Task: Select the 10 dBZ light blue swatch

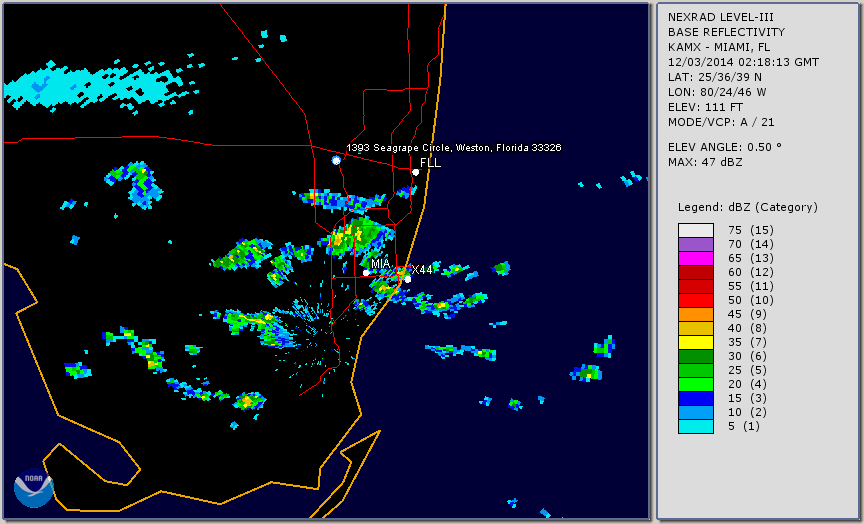Action: click(695, 412)
